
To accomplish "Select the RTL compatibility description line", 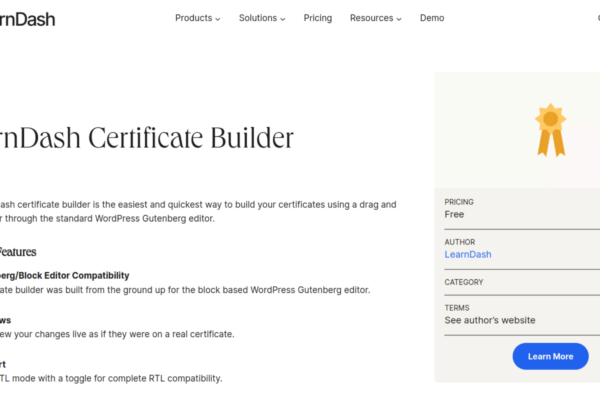I will [111, 378].
